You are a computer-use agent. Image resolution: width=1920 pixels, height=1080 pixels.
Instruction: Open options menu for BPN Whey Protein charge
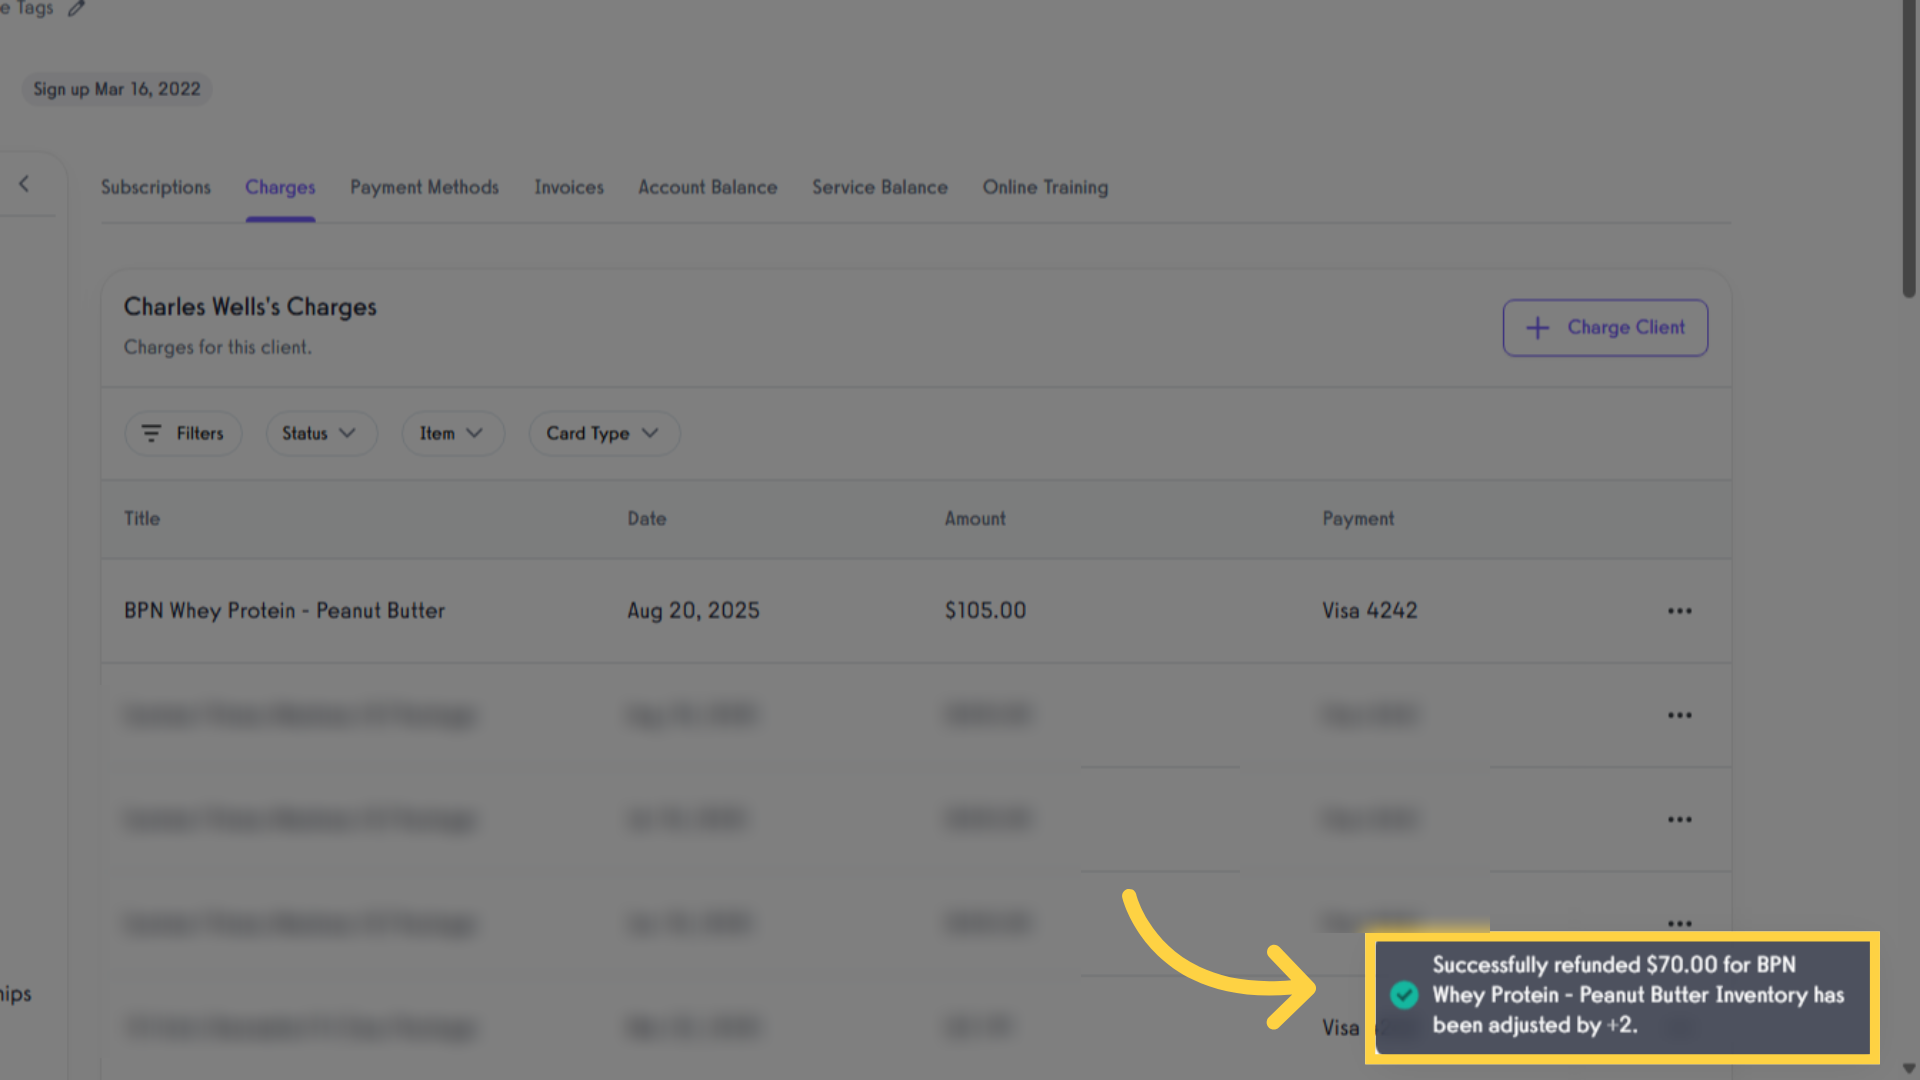tap(1680, 611)
